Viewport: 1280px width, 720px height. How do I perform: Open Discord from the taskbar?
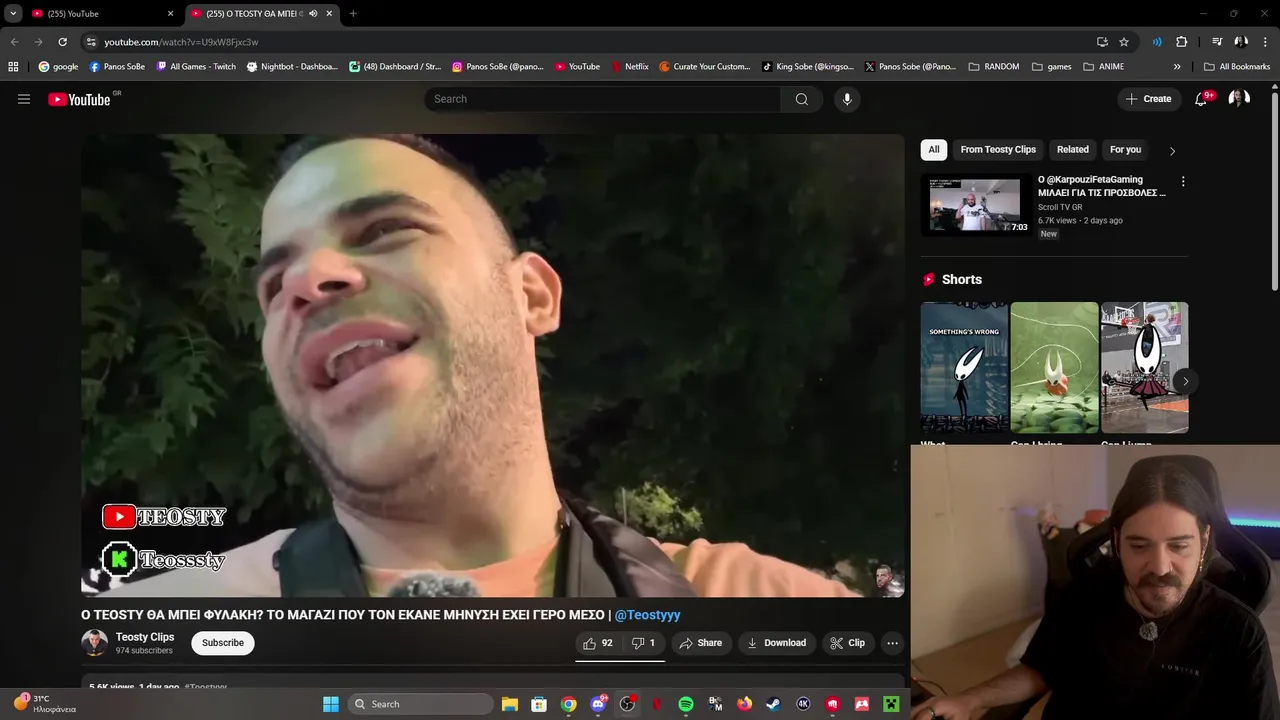click(x=598, y=704)
